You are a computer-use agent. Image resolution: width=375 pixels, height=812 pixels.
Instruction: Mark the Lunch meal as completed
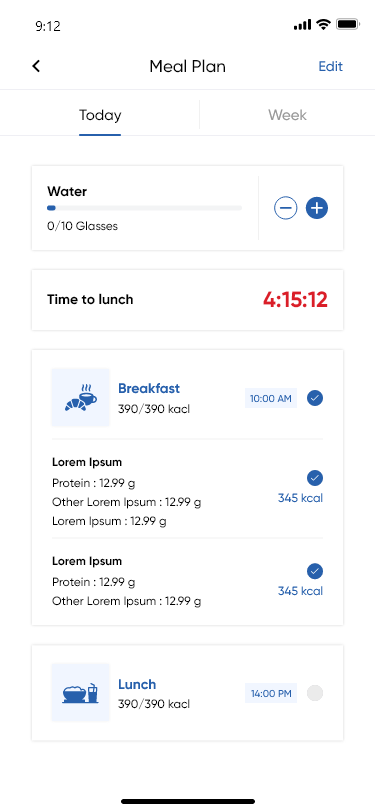tap(315, 693)
